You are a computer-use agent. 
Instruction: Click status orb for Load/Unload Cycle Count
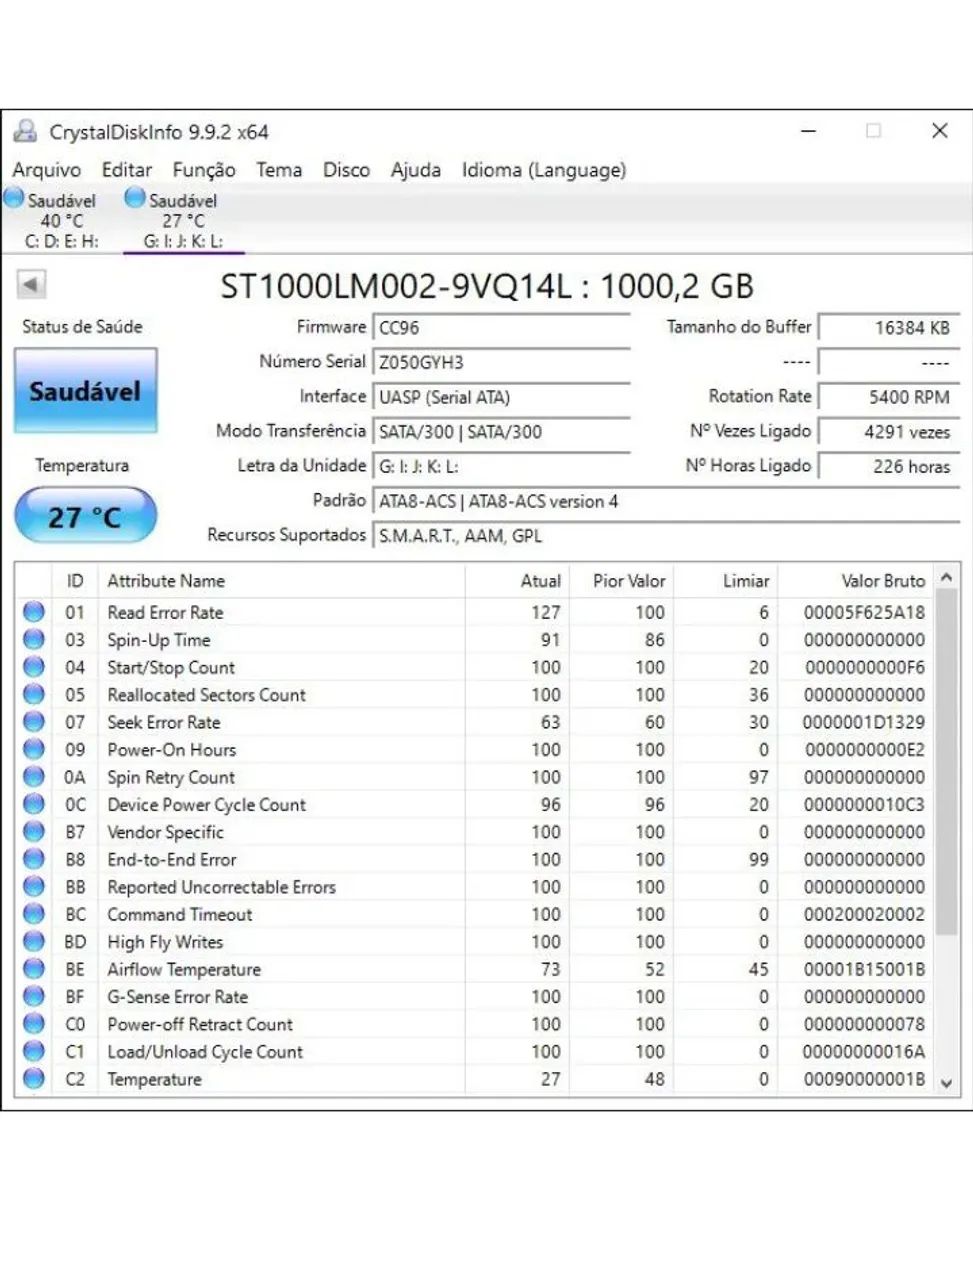coord(34,1052)
